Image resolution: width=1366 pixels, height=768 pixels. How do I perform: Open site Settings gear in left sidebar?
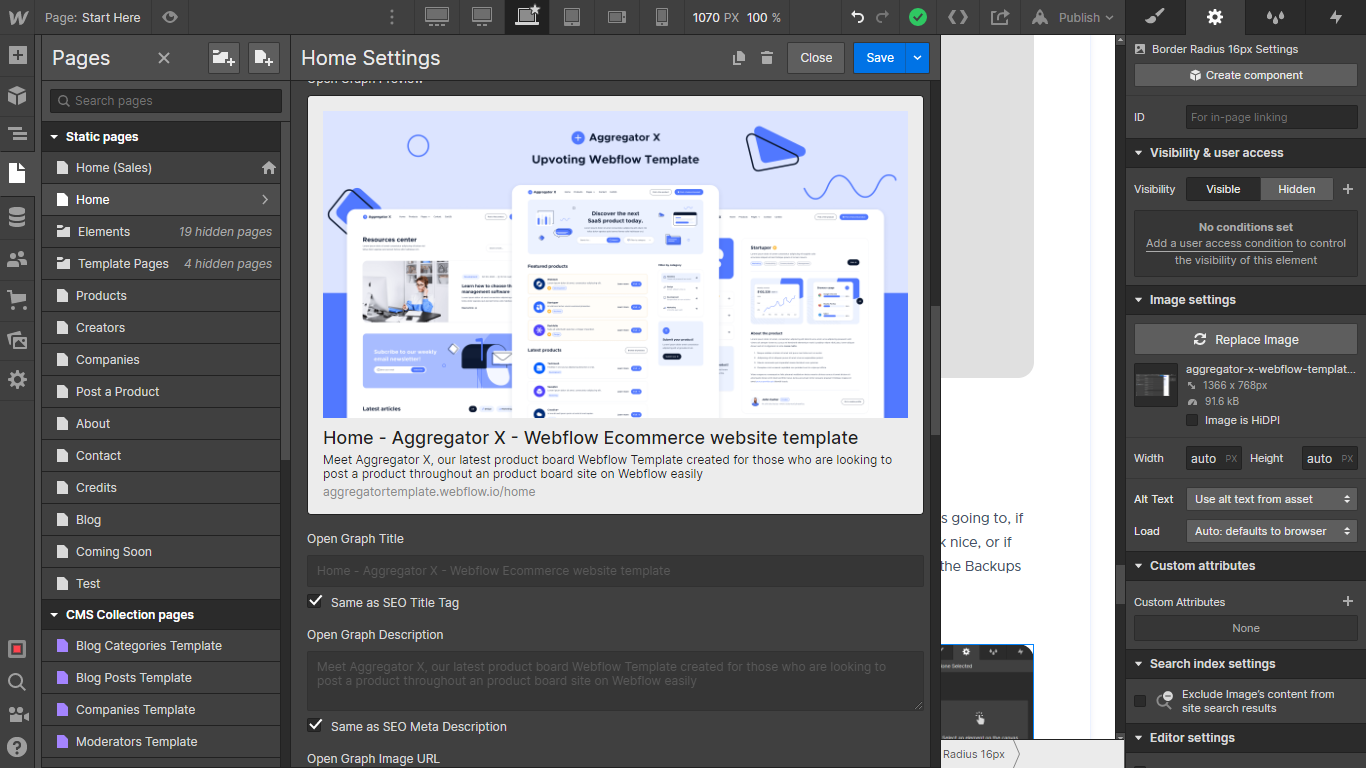click(x=17, y=380)
